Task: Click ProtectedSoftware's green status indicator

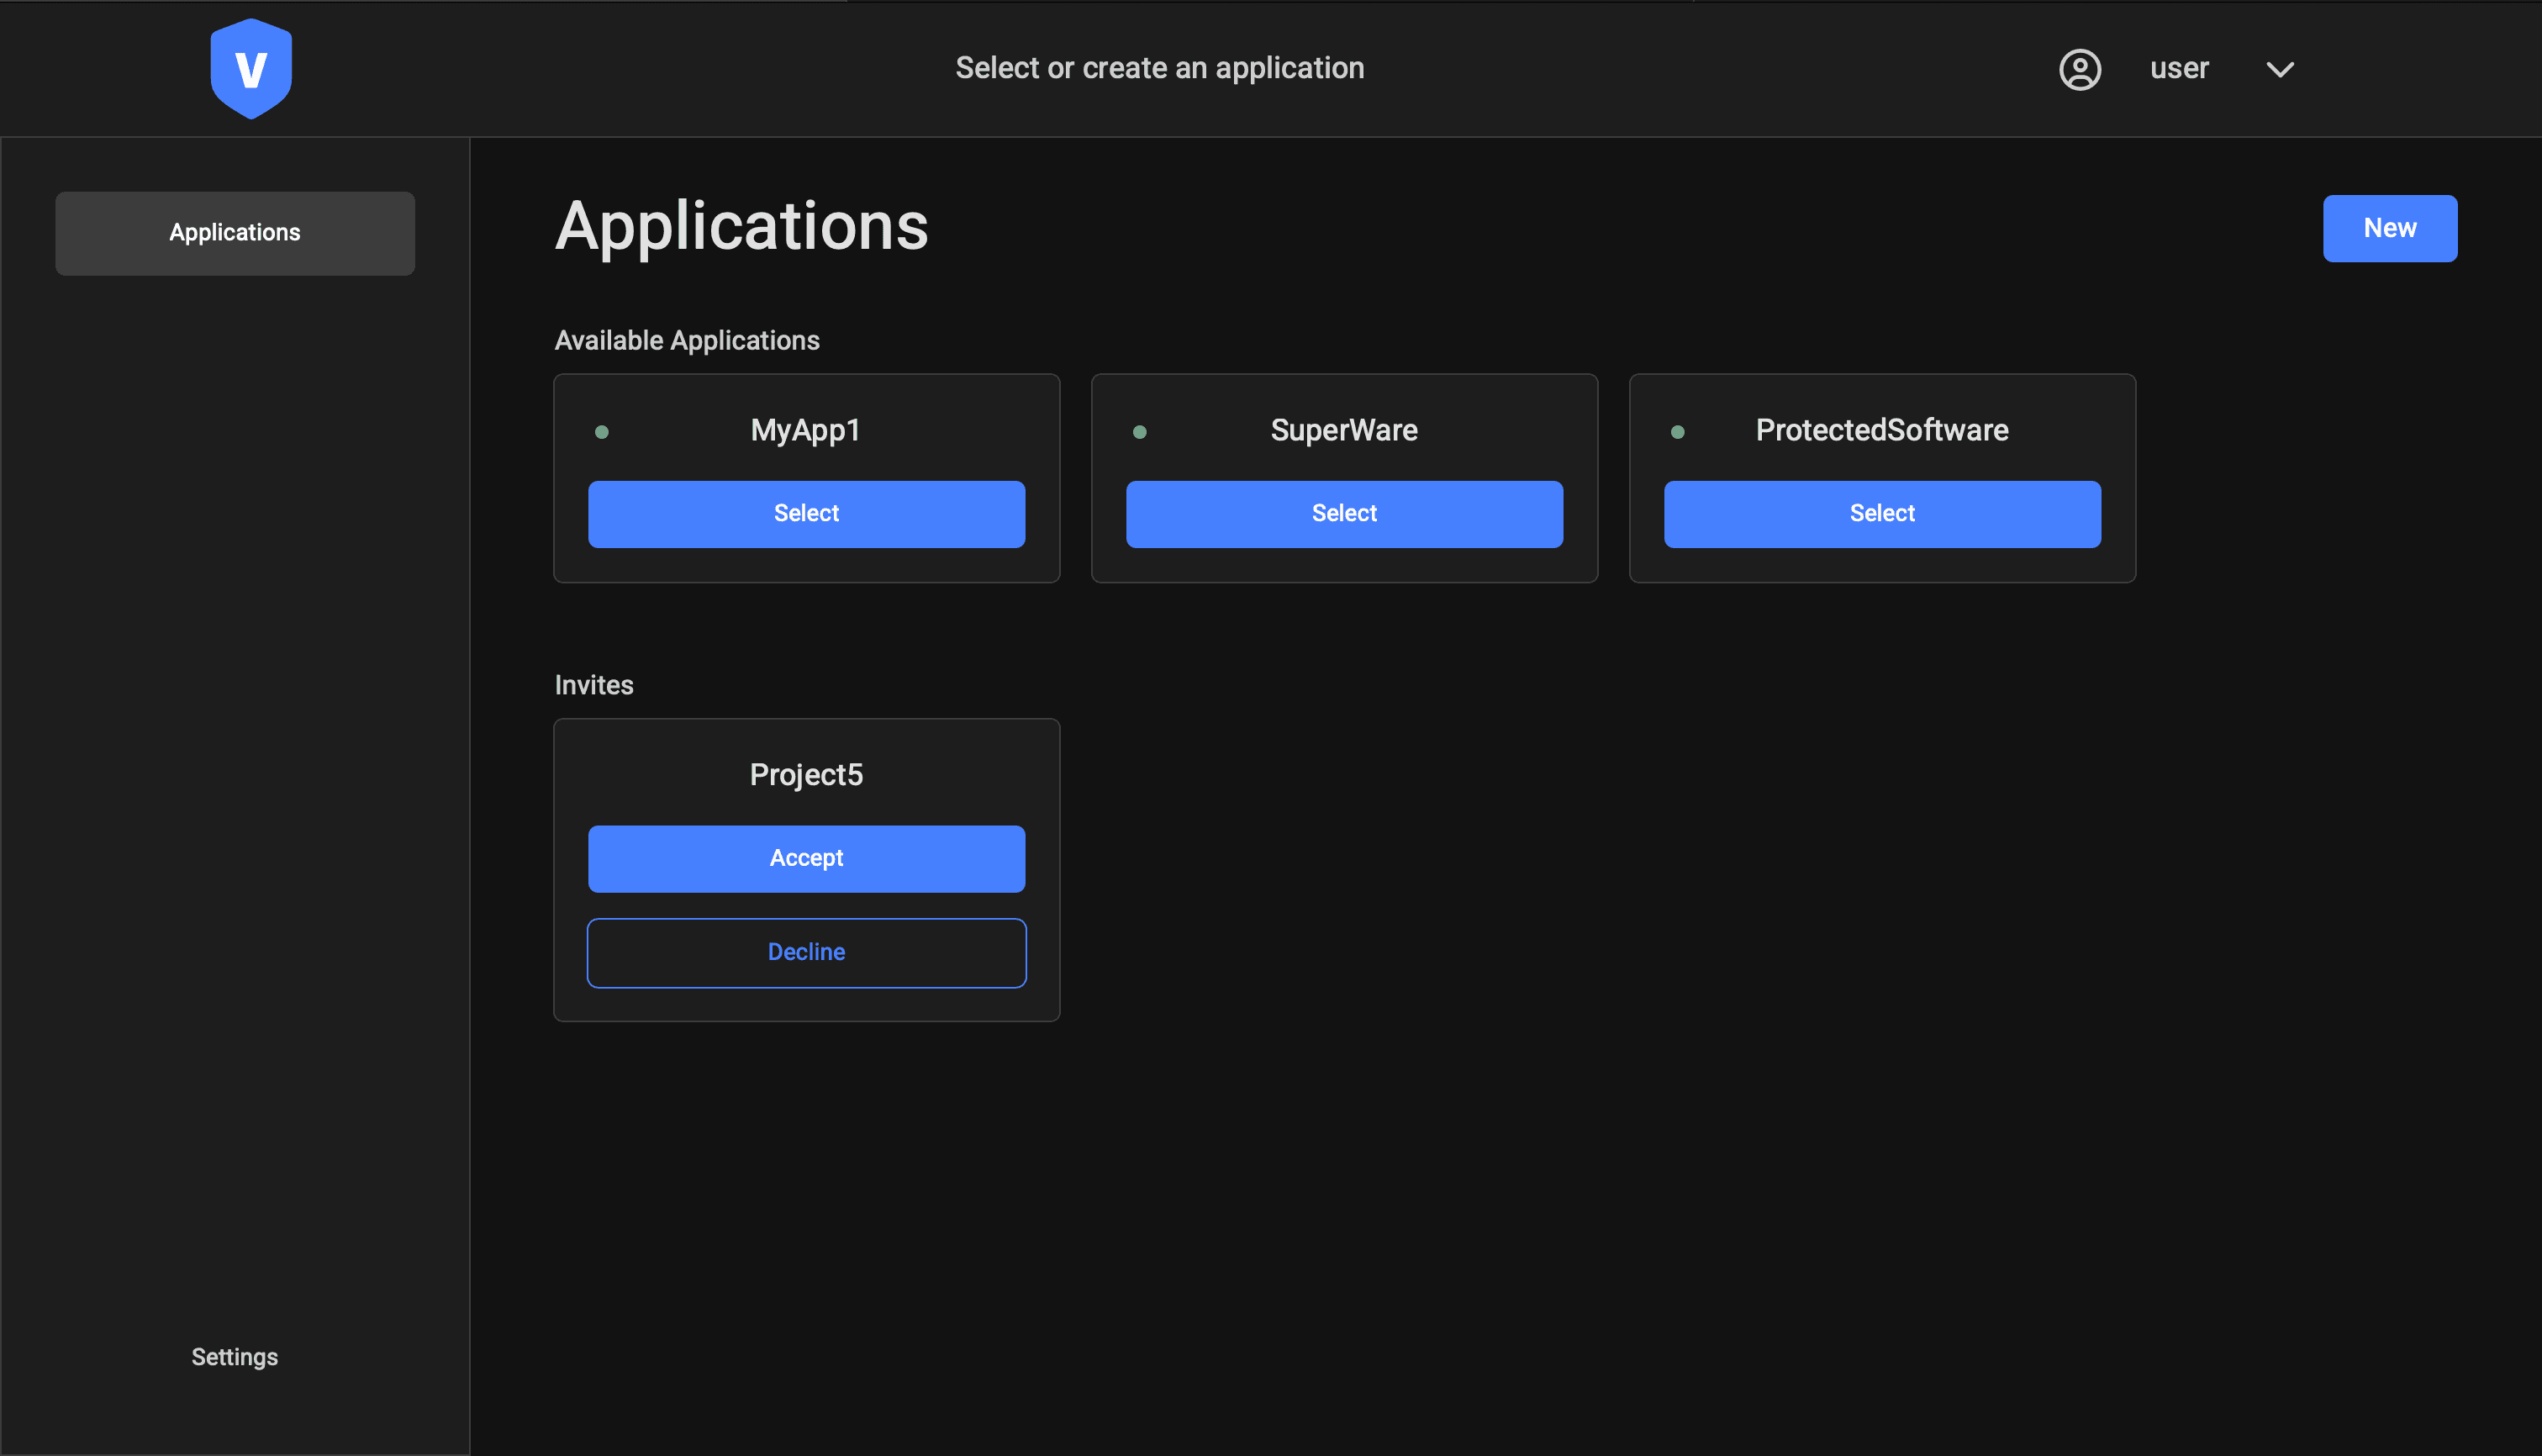Action: coord(1677,431)
